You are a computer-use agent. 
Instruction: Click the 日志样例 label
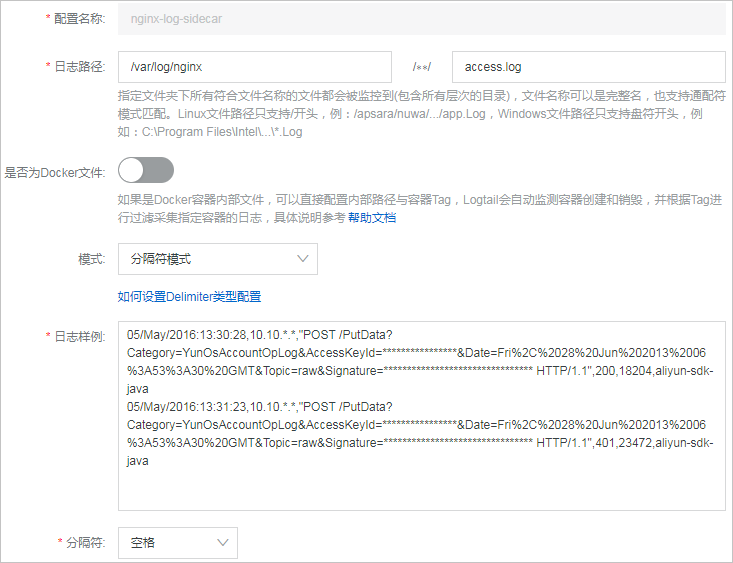[x=80, y=337]
